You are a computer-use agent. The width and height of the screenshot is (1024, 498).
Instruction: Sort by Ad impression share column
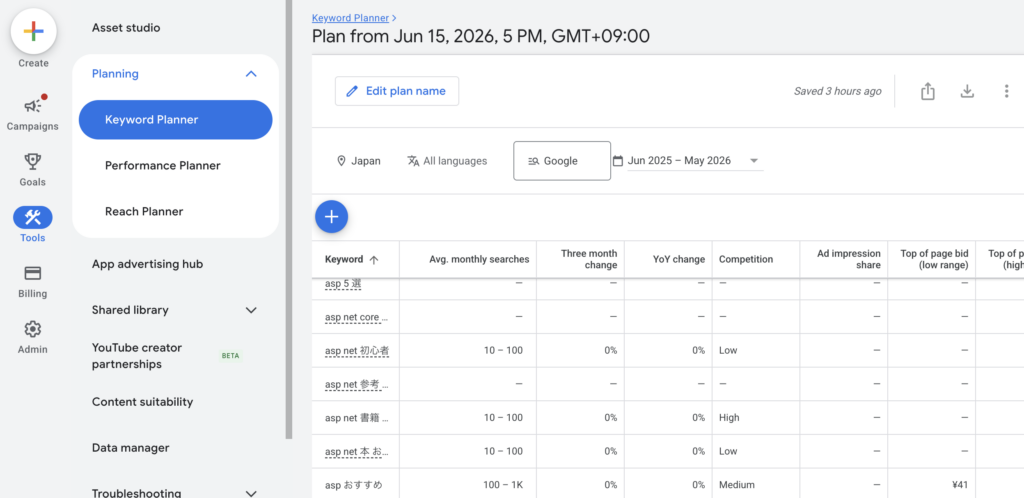pyautogui.click(x=848, y=259)
